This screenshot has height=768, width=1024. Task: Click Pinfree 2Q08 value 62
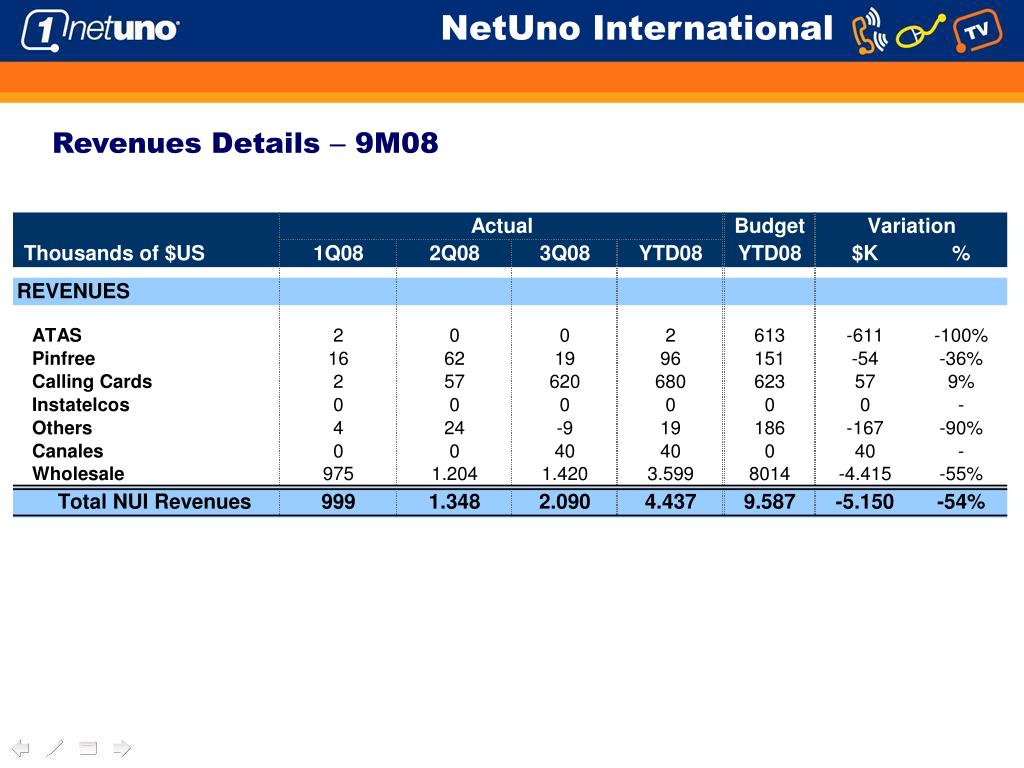454,359
